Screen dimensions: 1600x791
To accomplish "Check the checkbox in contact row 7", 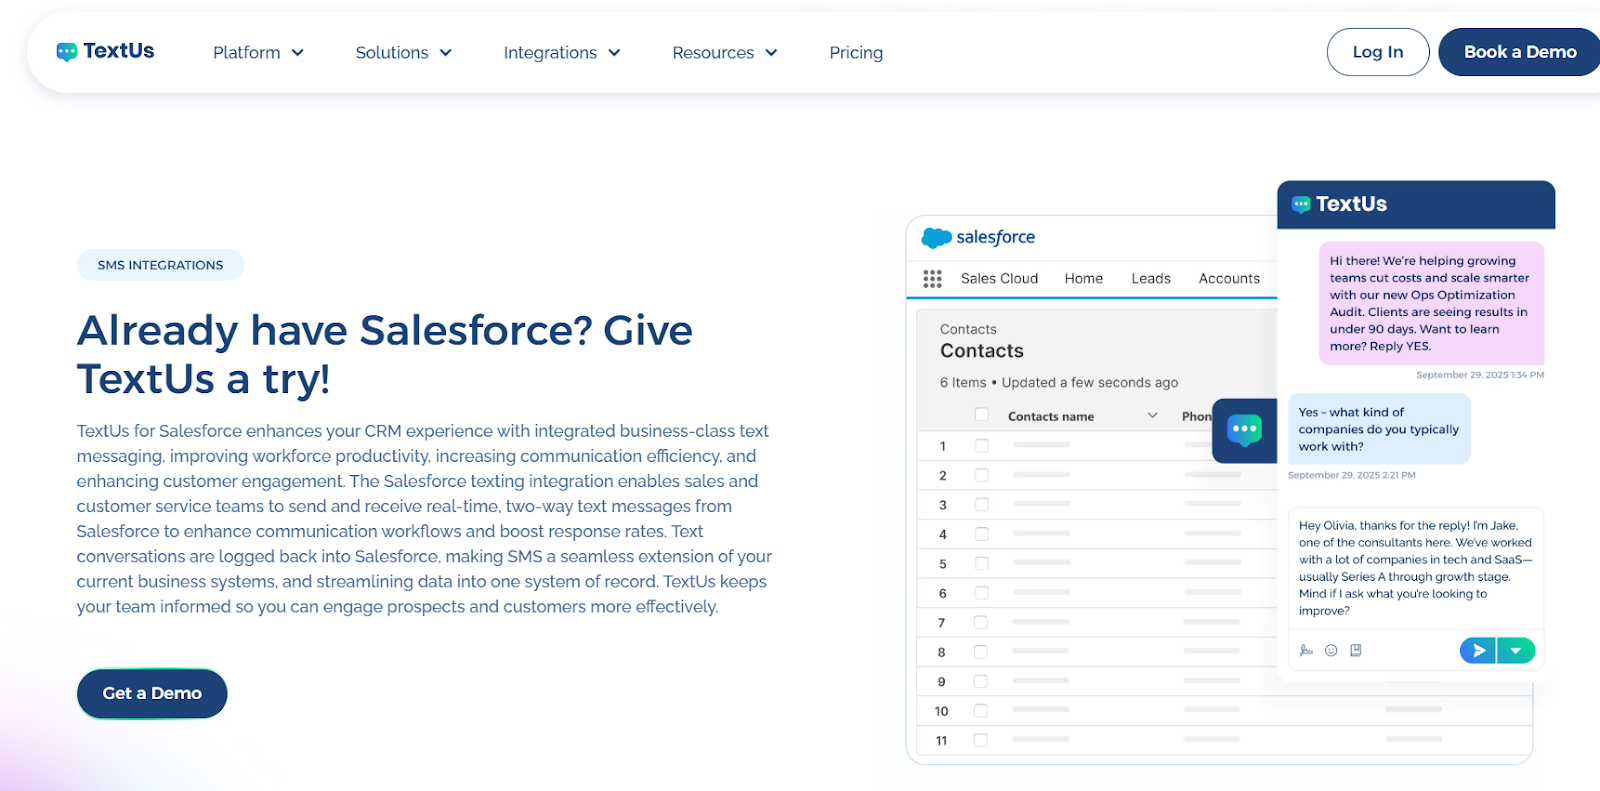I will (x=981, y=622).
